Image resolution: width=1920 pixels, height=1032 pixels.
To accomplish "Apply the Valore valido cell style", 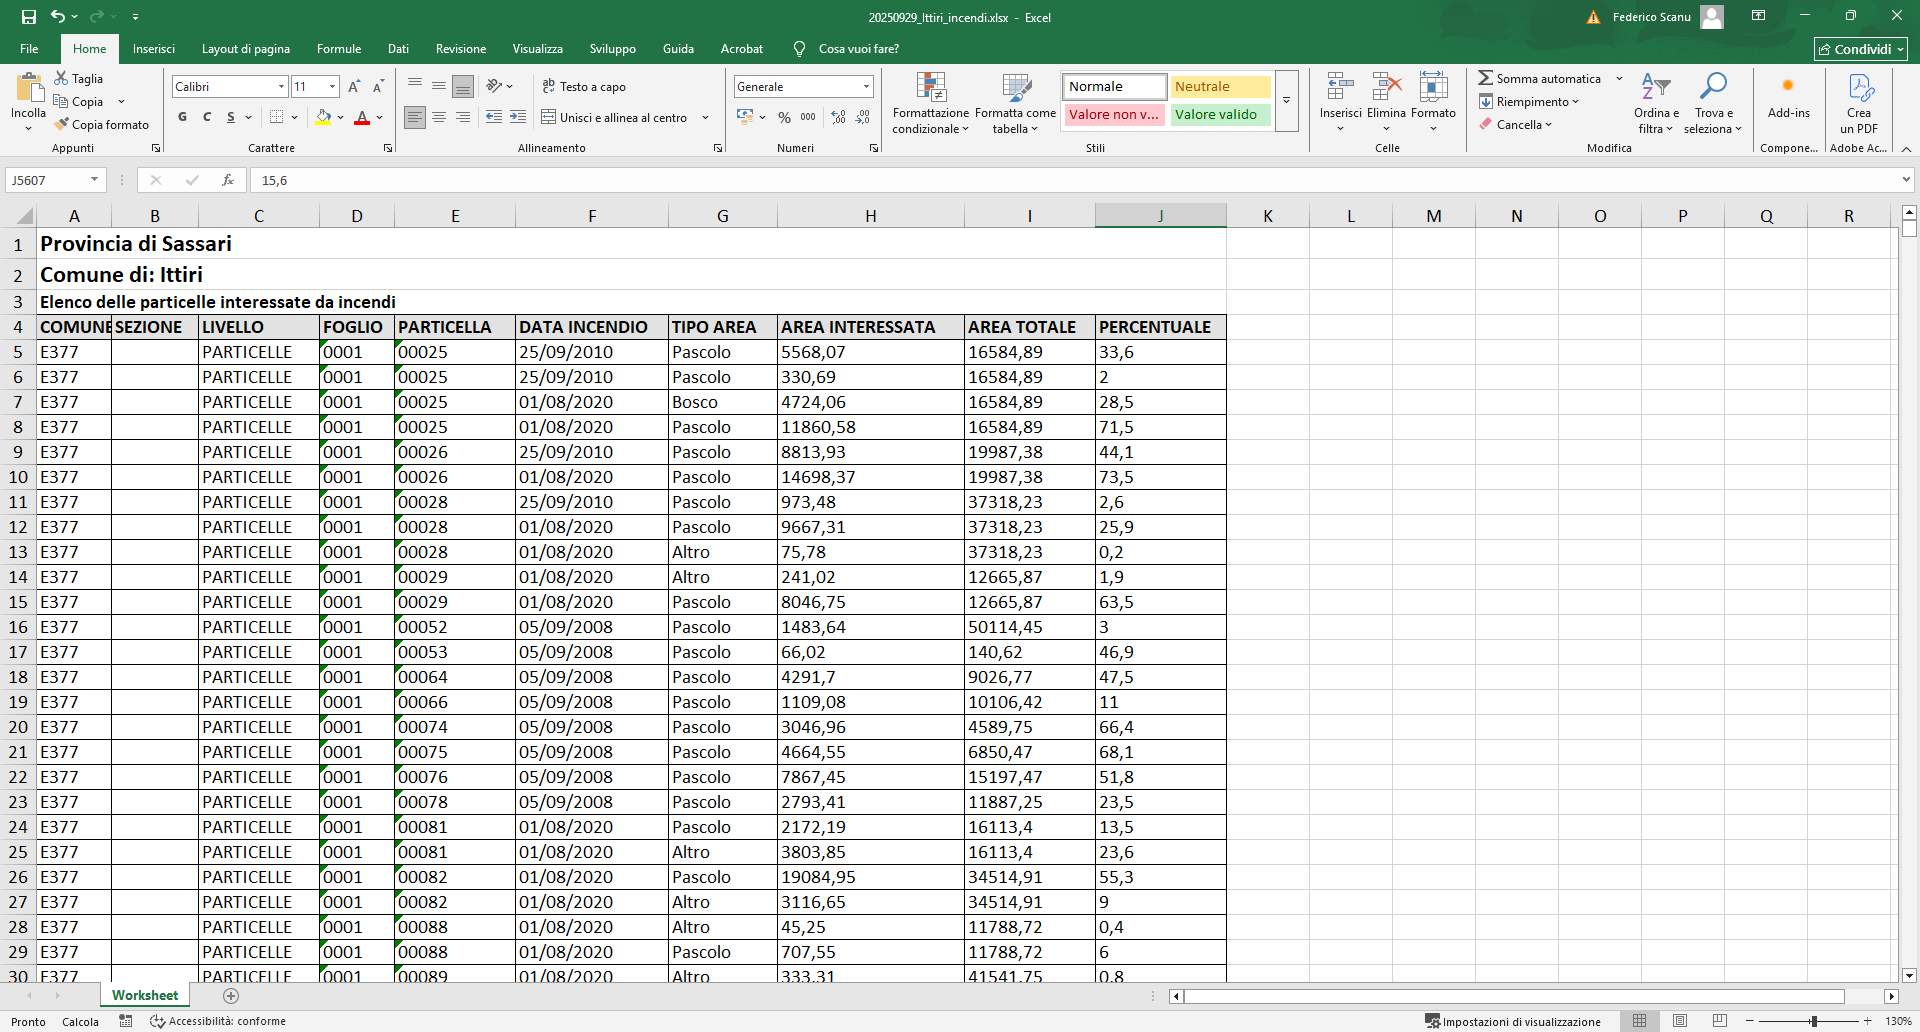I will tap(1219, 115).
